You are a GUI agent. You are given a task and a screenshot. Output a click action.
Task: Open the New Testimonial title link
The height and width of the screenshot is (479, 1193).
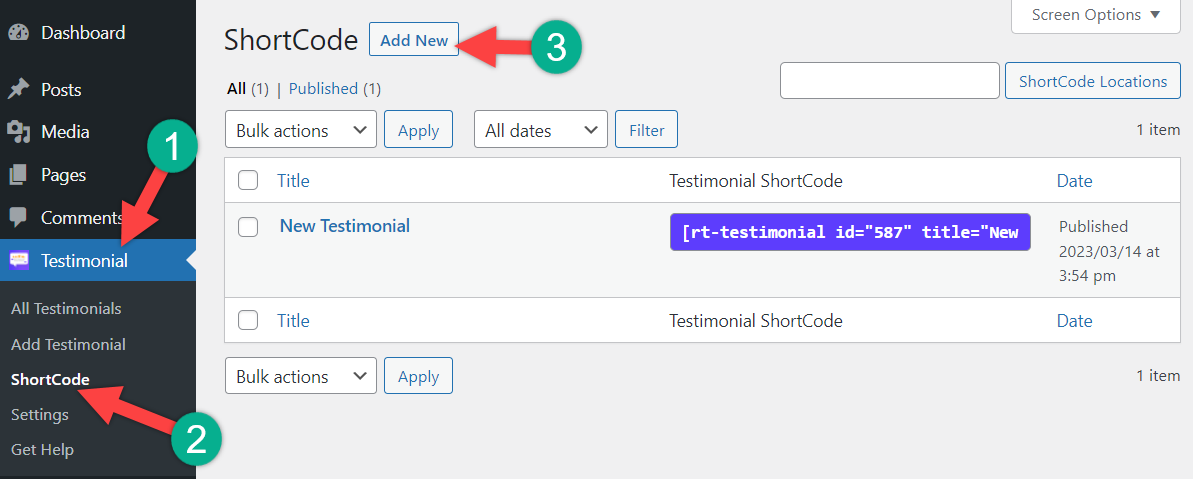click(345, 226)
